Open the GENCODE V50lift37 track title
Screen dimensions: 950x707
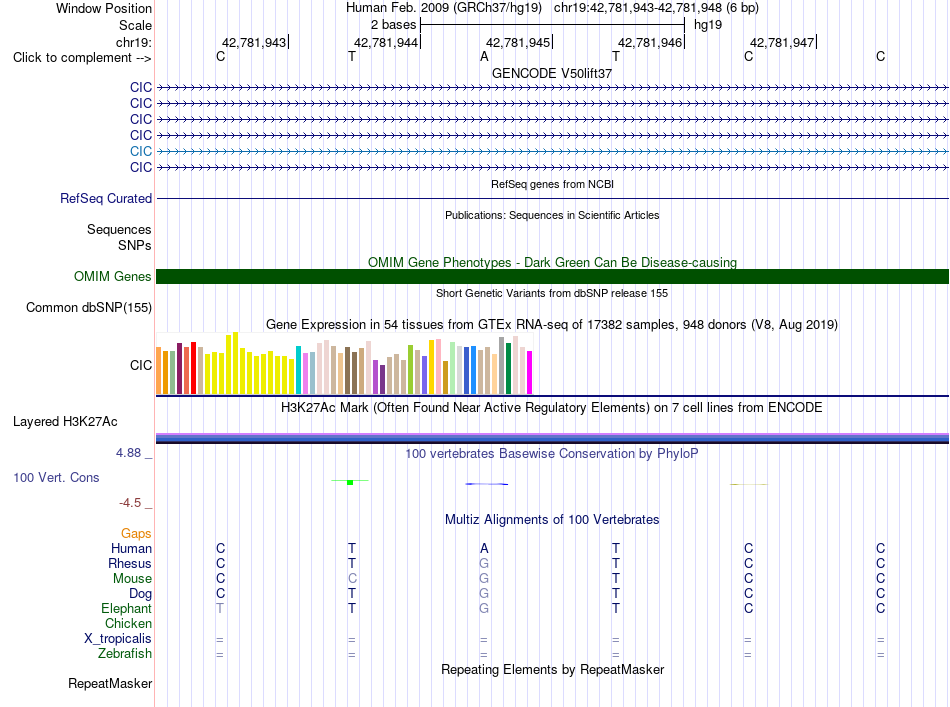[552, 73]
